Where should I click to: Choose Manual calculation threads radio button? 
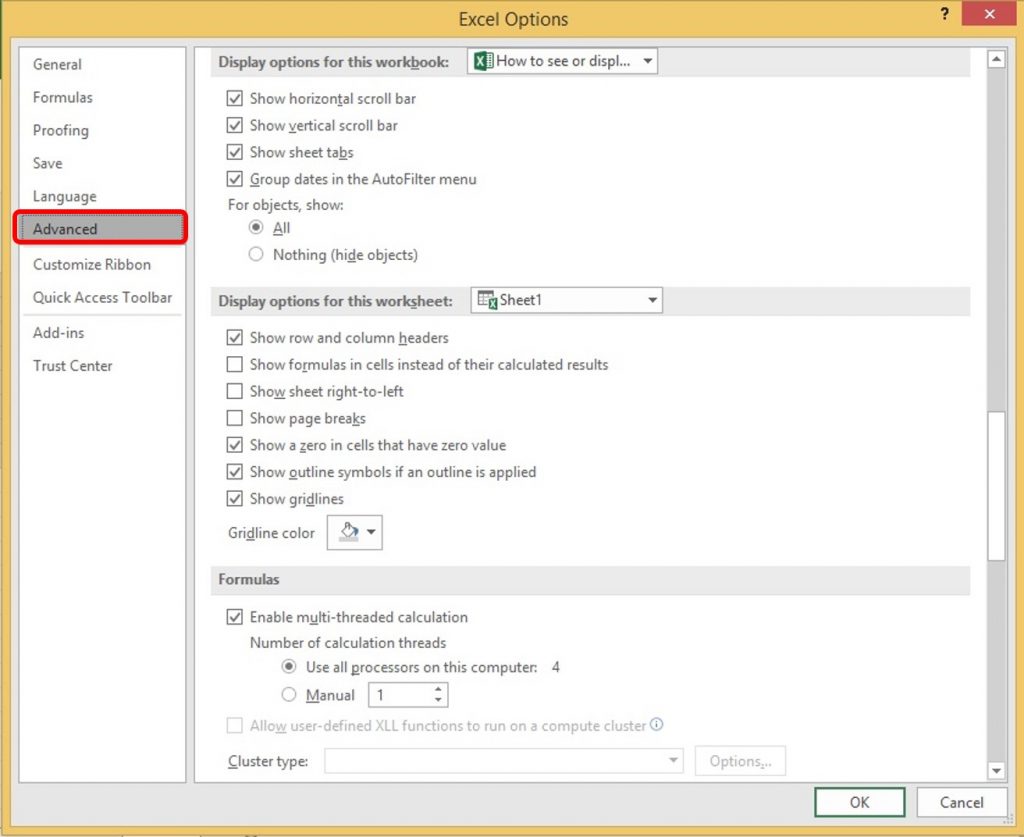[289, 695]
